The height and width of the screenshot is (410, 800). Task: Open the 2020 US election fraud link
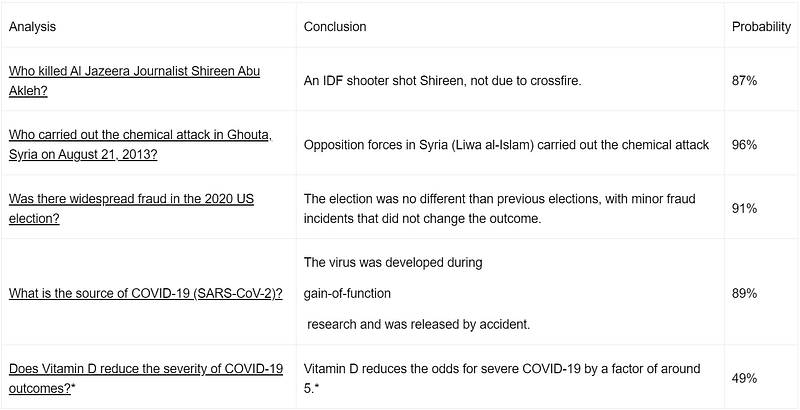[x=131, y=209]
